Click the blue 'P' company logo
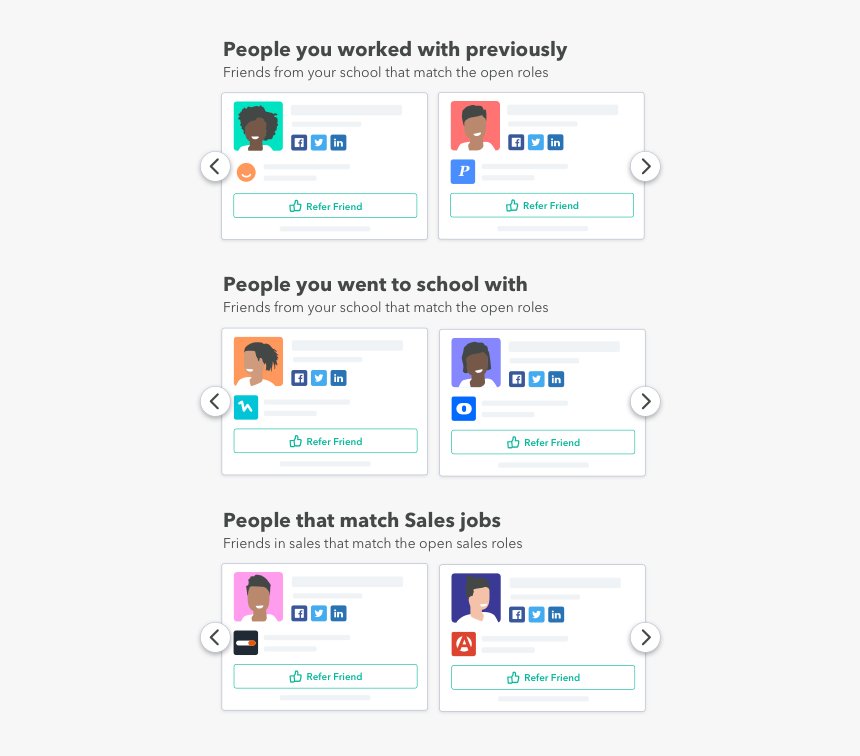This screenshot has width=860, height=756. [x=463, y=172]
